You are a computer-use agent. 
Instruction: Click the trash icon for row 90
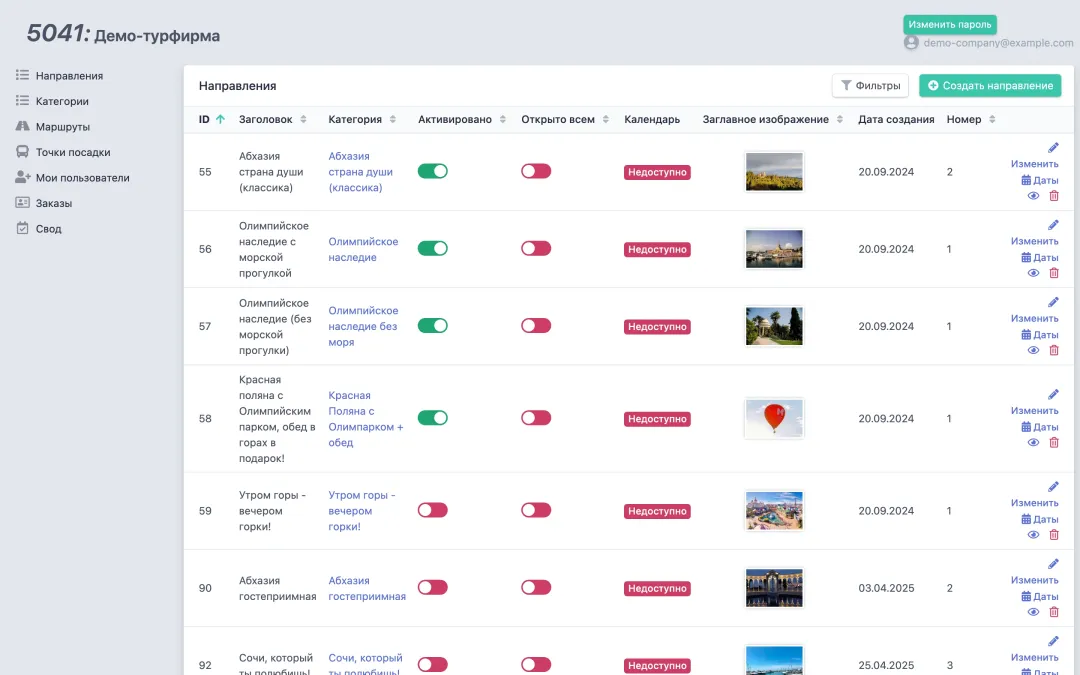pyautogui.click(x=1054, y=612)
